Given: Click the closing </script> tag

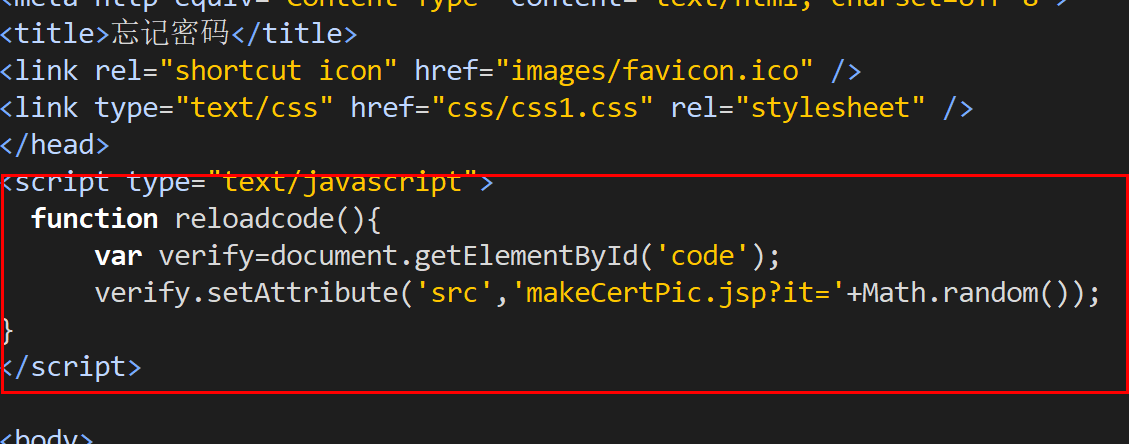Looking at the screenshot, I should [x=71, y=367].
